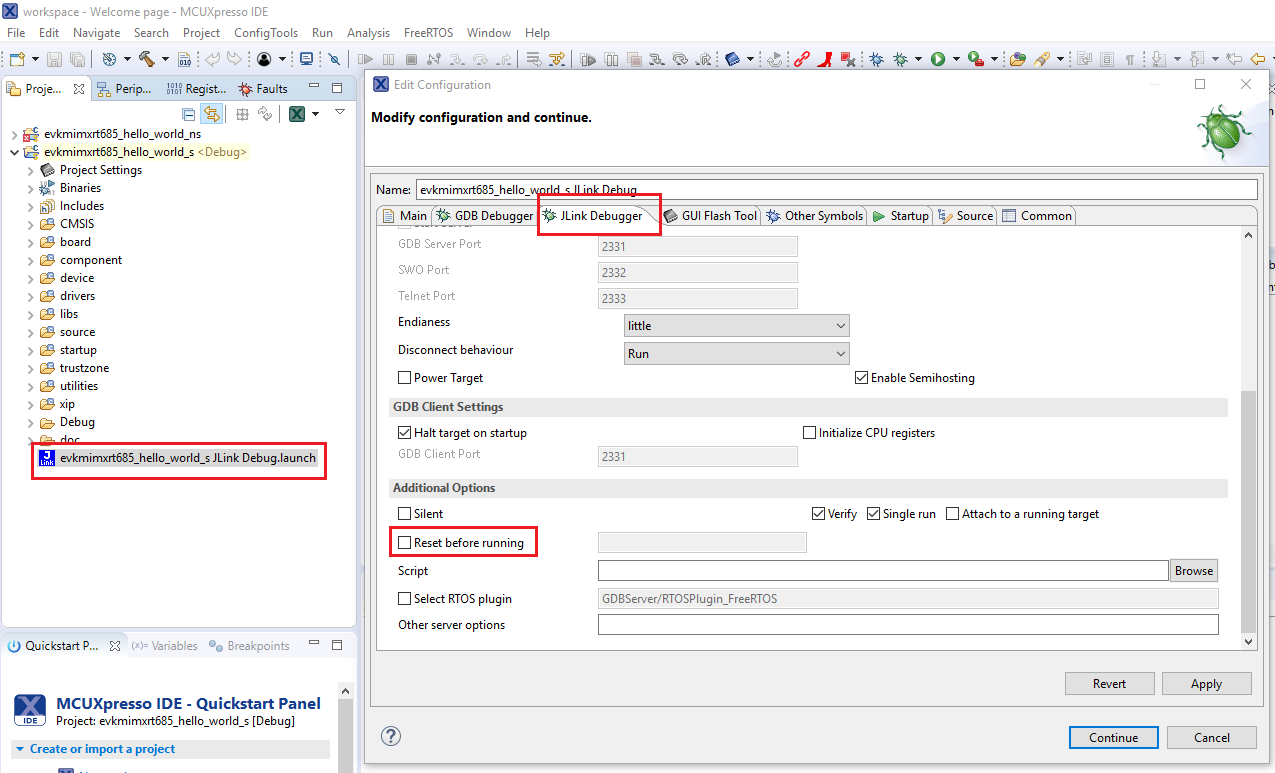
Task: Check Reset before running
Action: 405,543
